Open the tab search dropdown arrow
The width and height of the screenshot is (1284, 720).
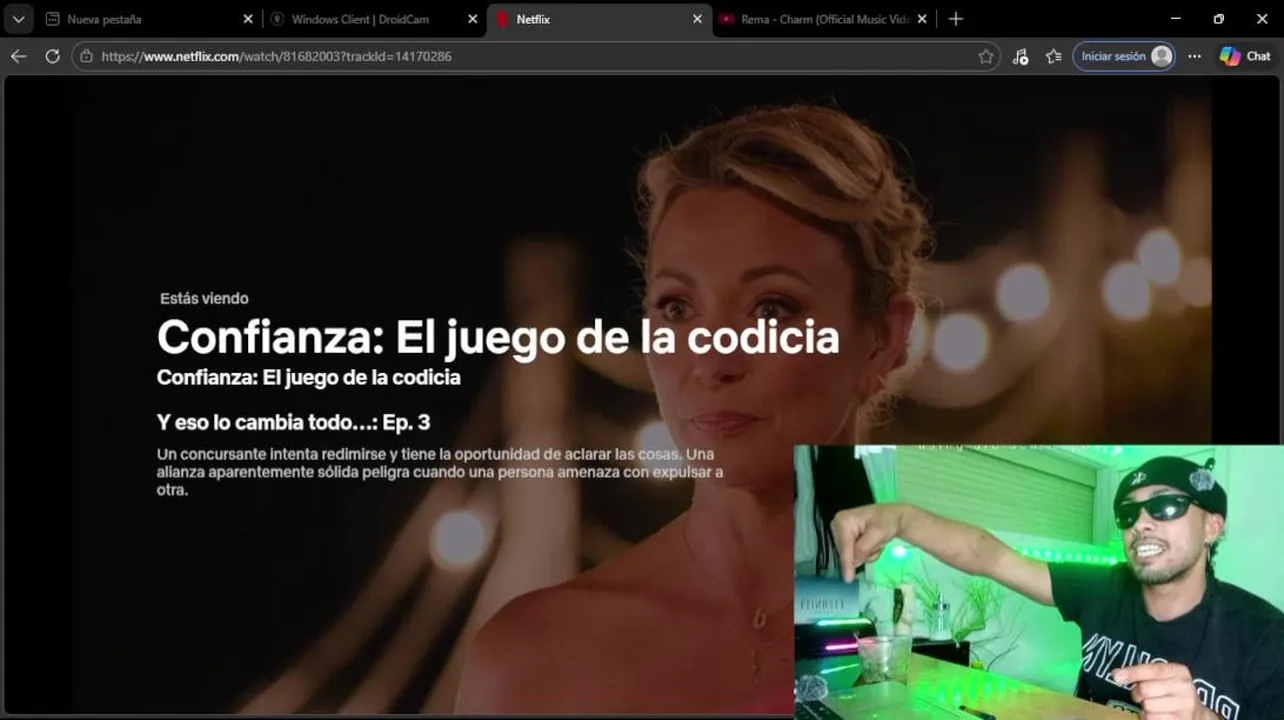tap(18, 19)
